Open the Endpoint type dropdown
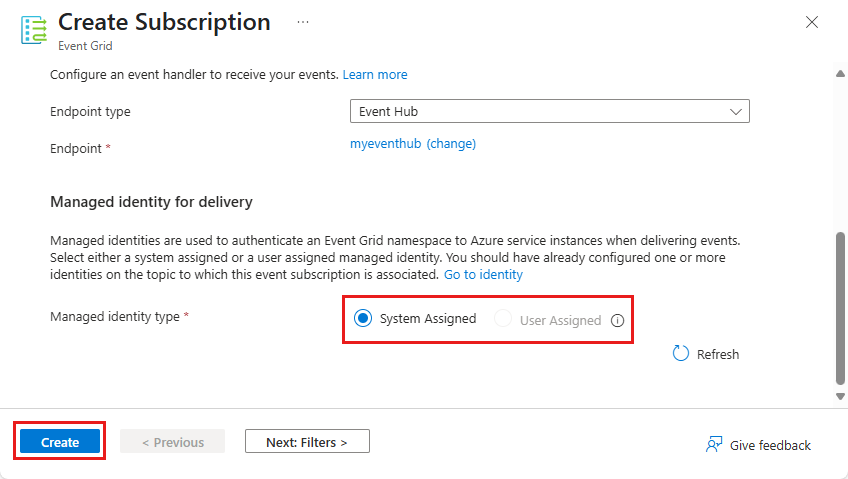 click(549, 112)
